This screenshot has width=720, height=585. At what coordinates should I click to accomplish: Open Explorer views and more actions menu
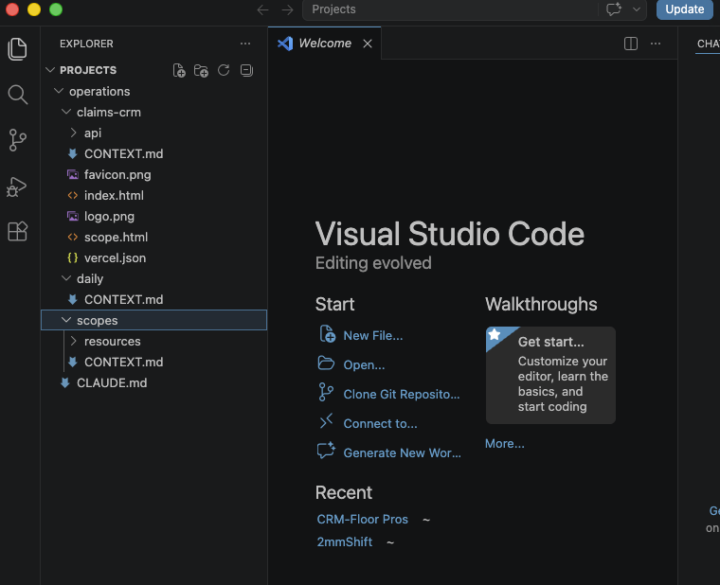[x=245, y=44]
